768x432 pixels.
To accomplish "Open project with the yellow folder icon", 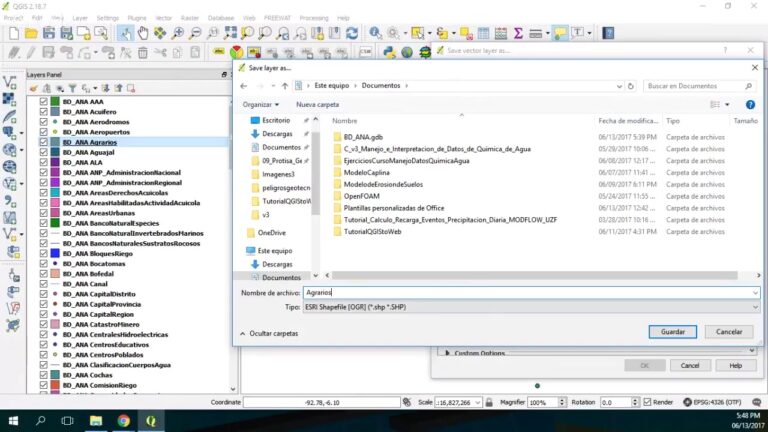I will click(31, 33).
